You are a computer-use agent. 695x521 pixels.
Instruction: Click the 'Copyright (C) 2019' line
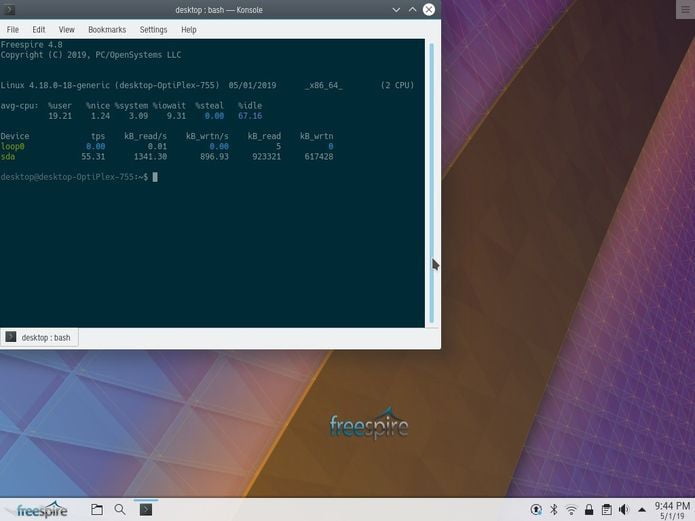(91, 55)
